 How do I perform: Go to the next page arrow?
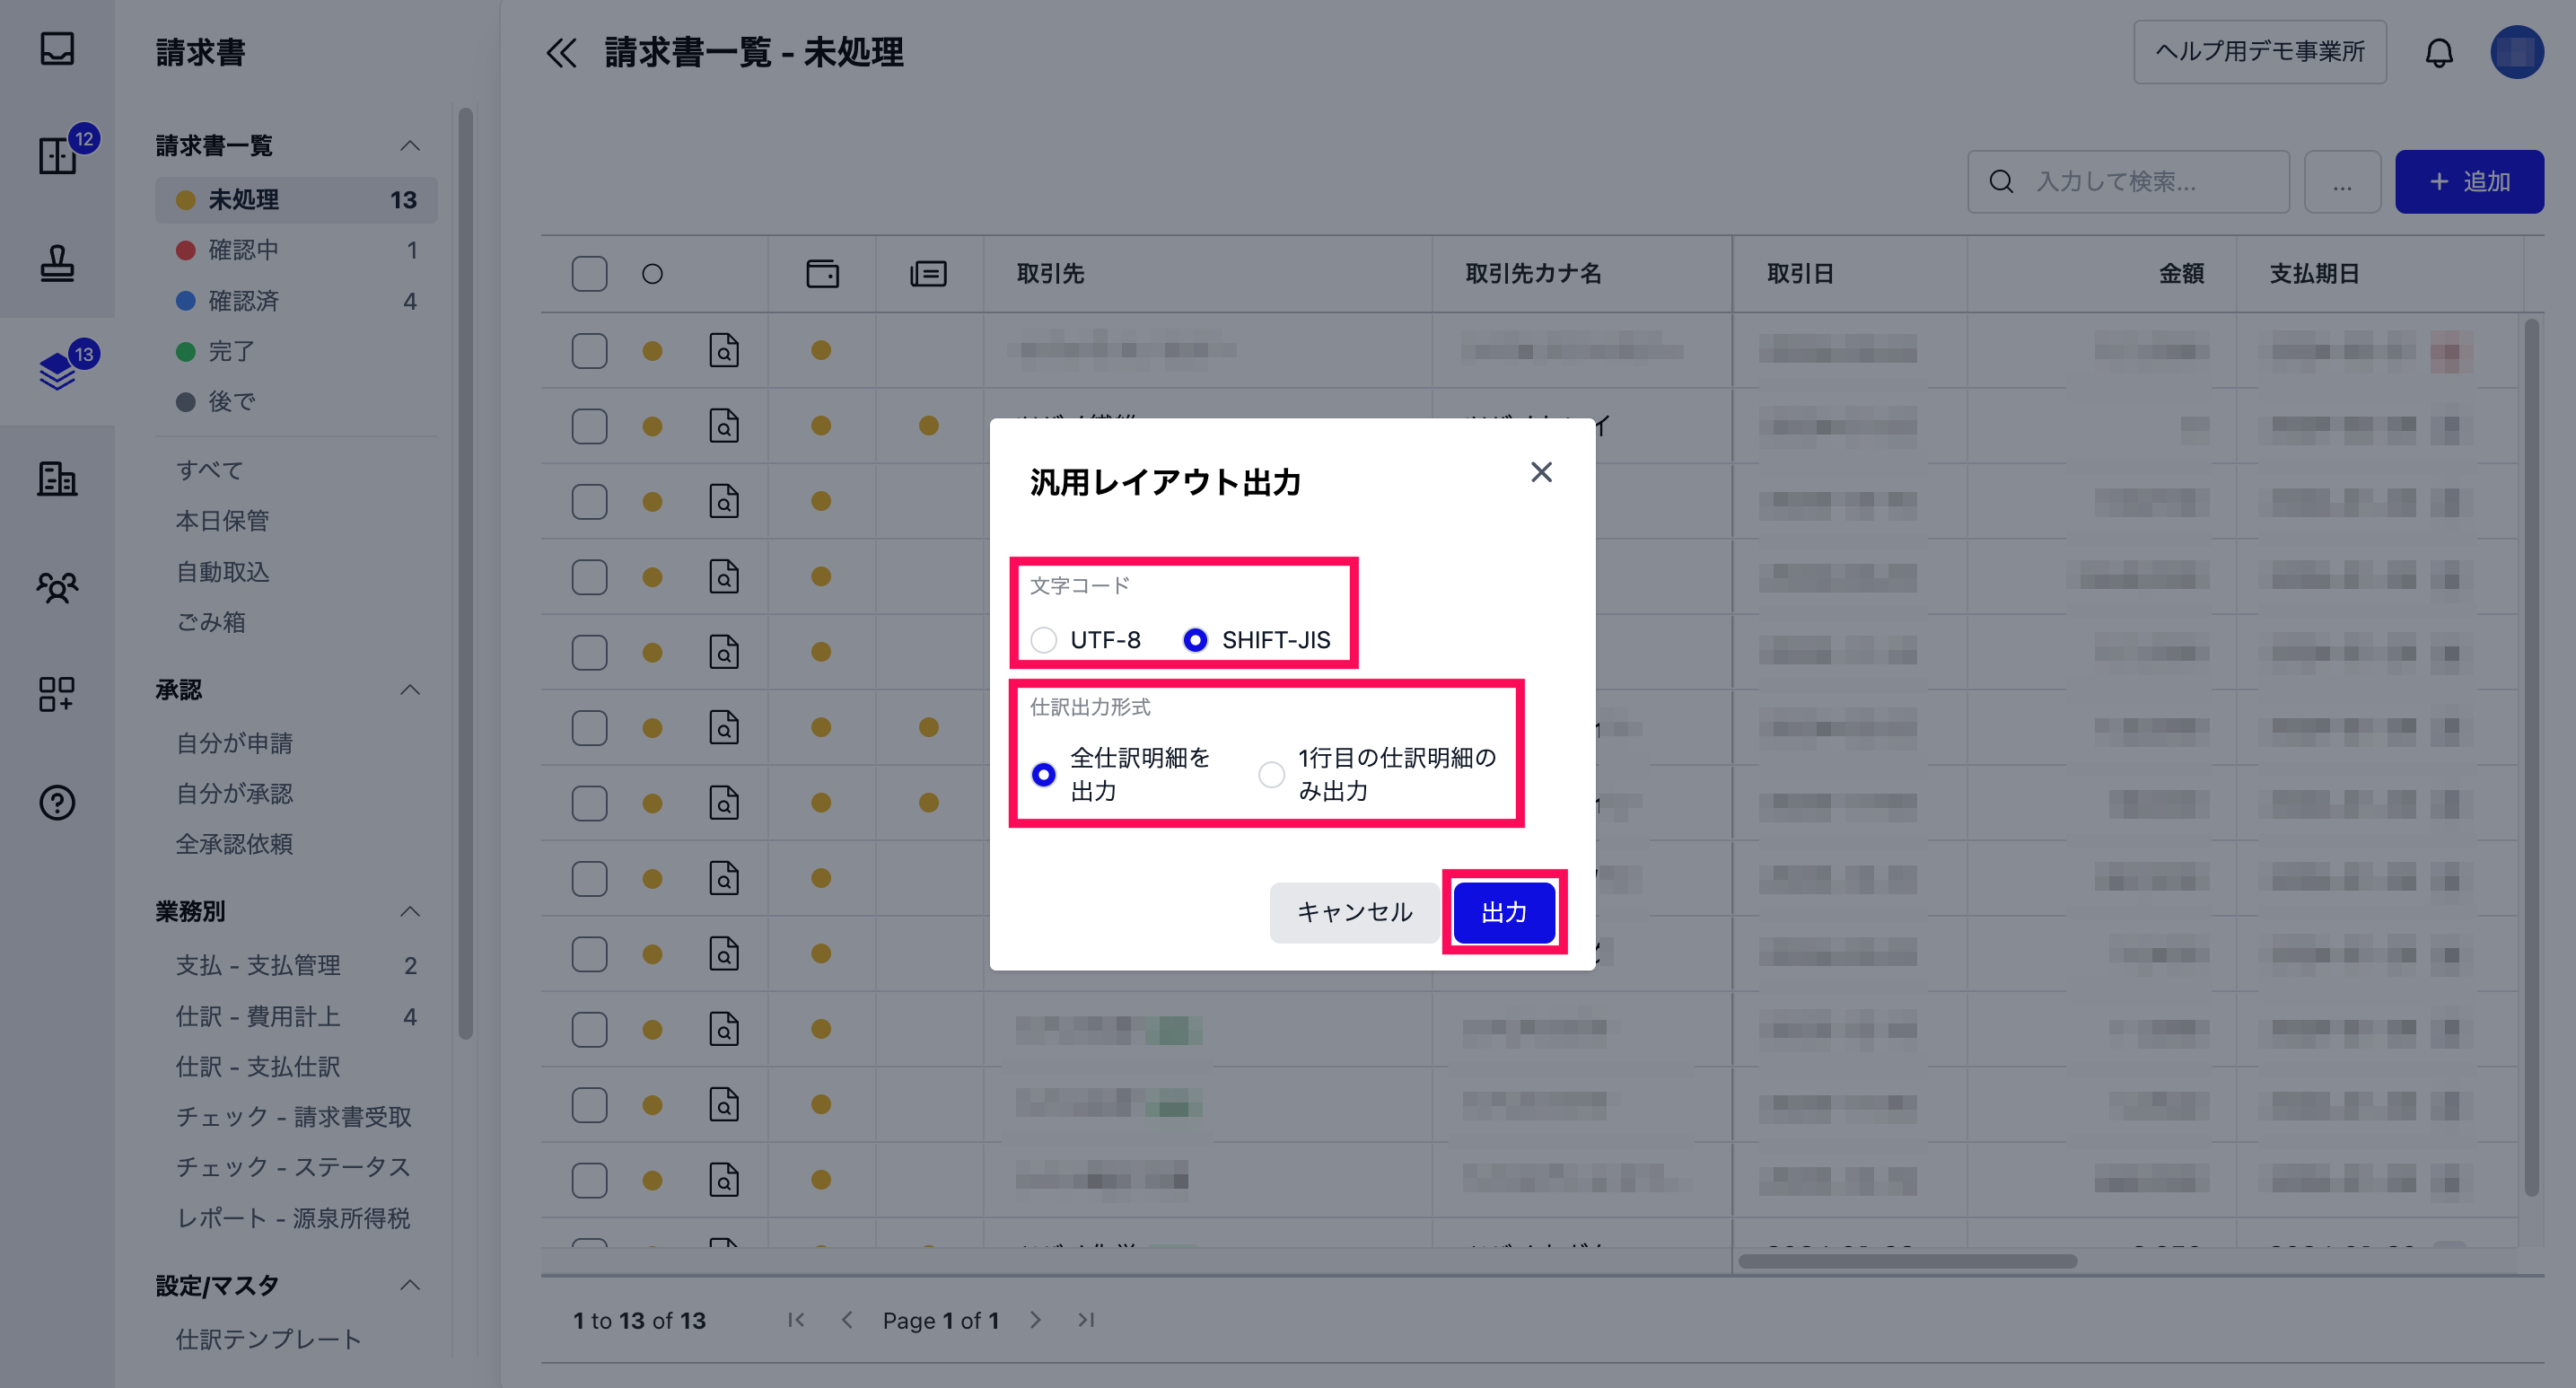coord(1035,1320)
